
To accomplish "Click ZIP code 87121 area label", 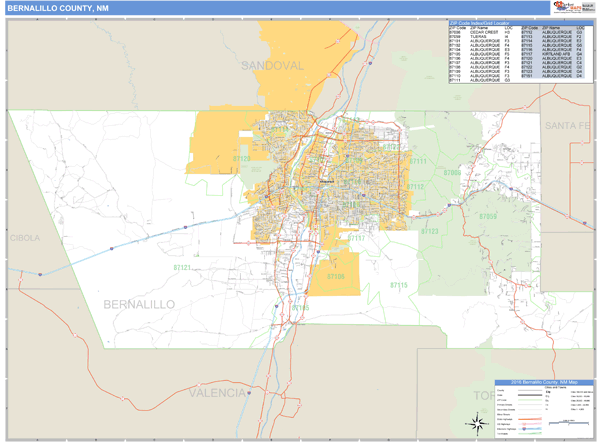I will tap(181, 268).
